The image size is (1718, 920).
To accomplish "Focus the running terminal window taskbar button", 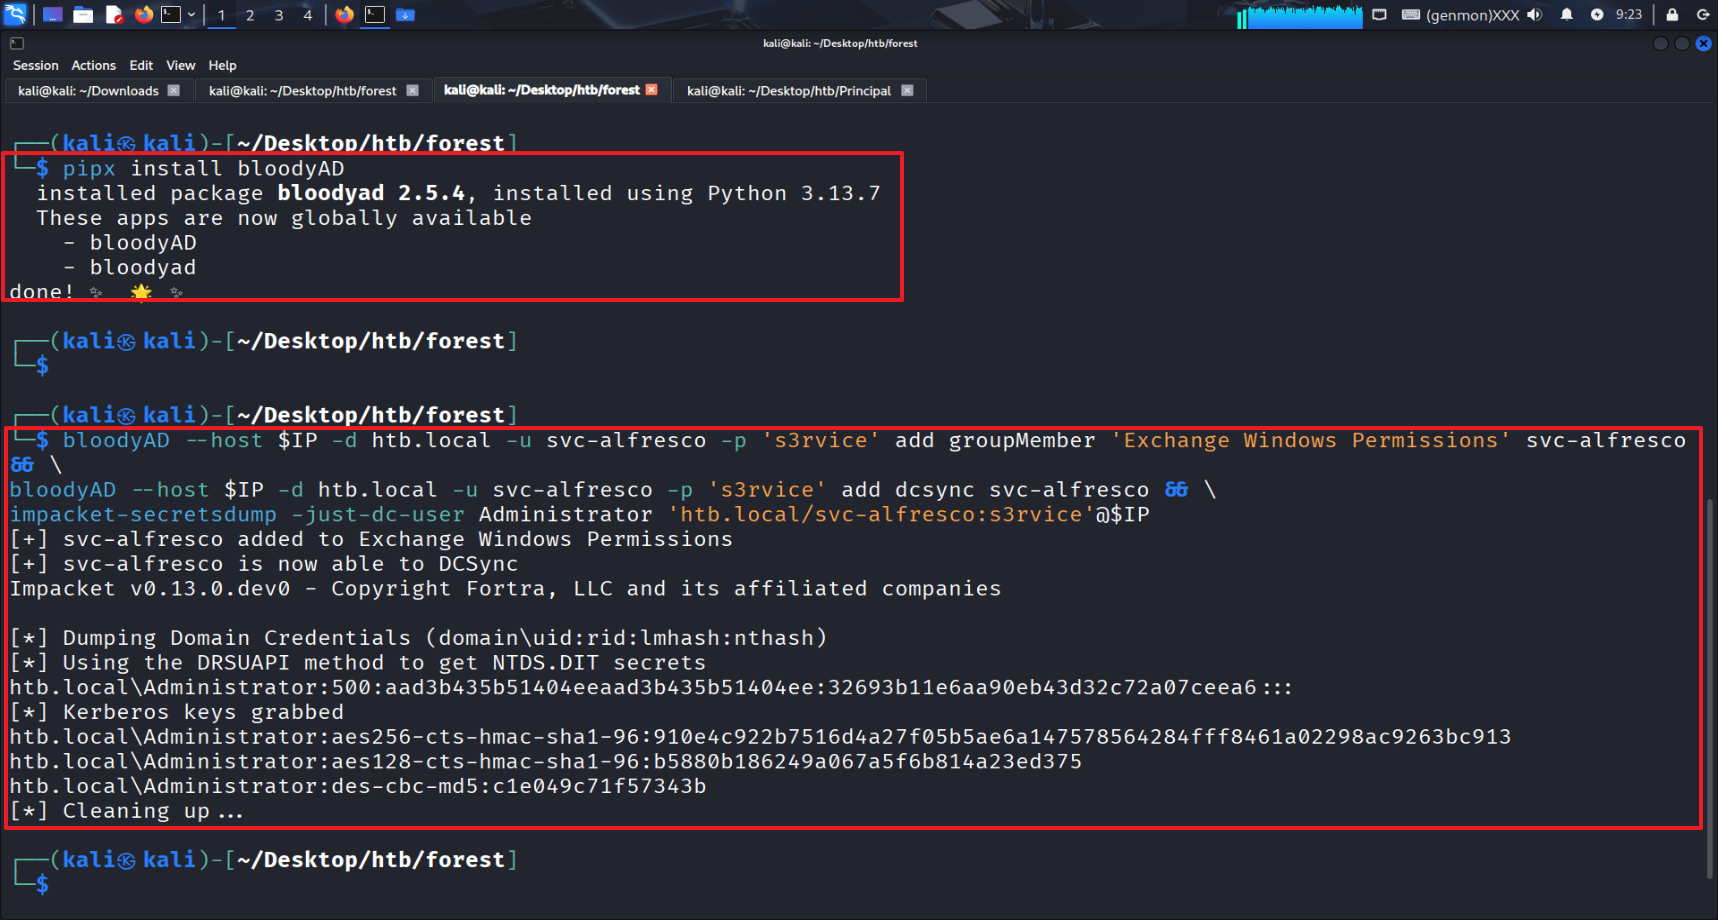I will click(375, 15).
